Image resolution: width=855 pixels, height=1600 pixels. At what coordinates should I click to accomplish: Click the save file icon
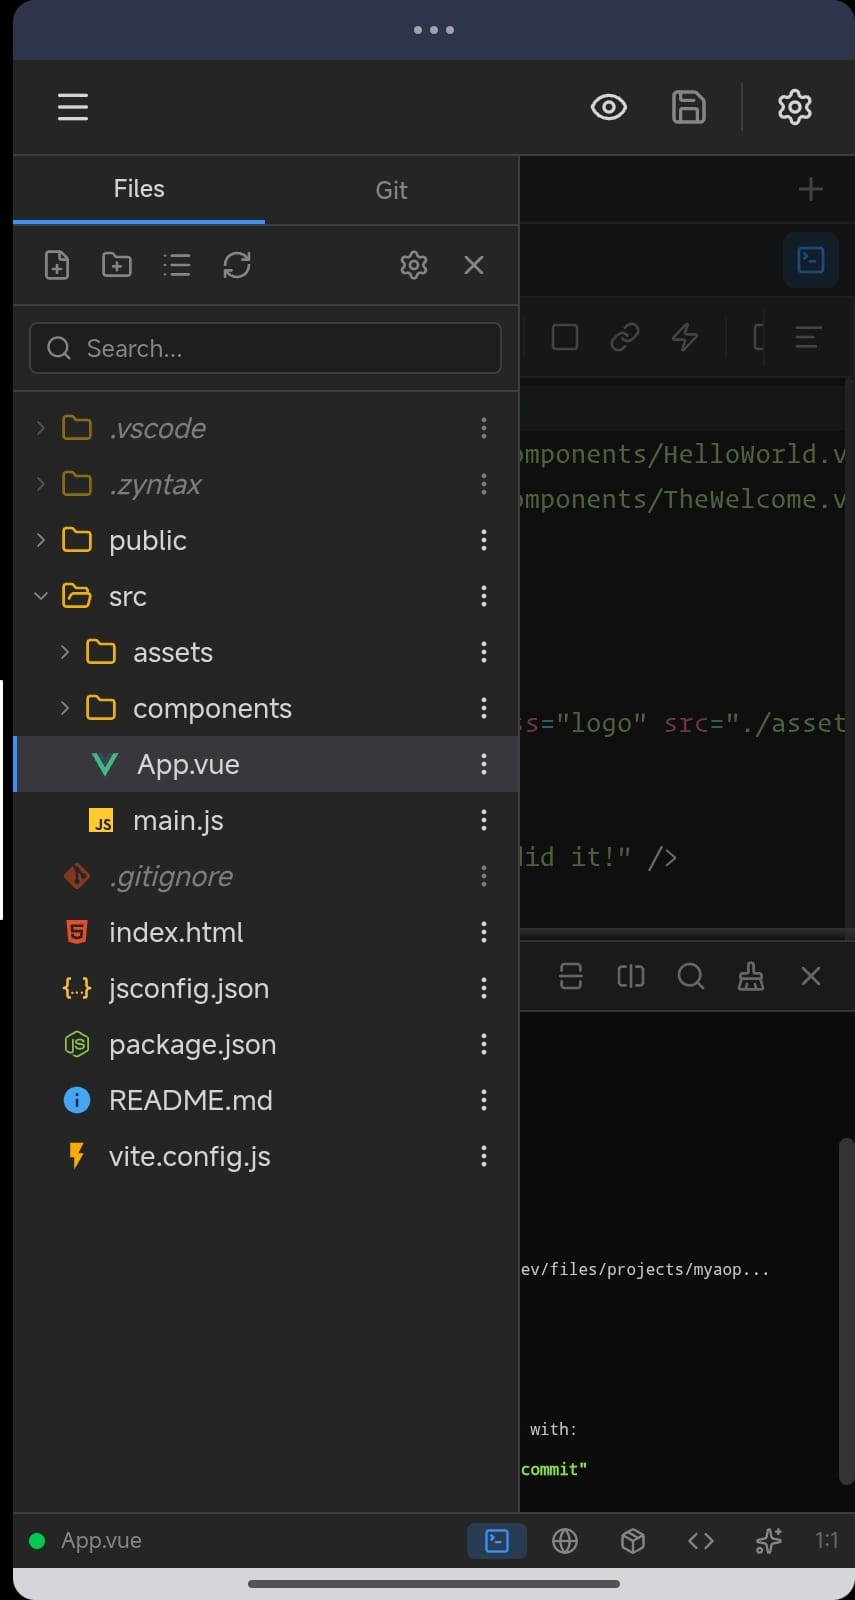tap(688, 107)
